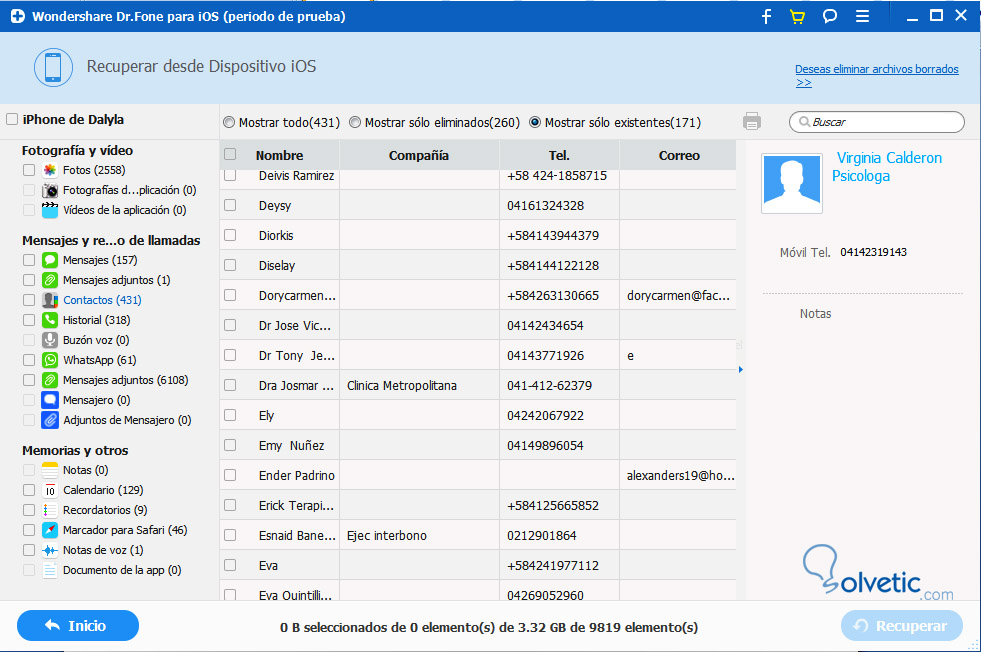Click the printer icon above contact list
This screenshot has height=652, width=981.
pyautogui.click(x=752, y=121)
